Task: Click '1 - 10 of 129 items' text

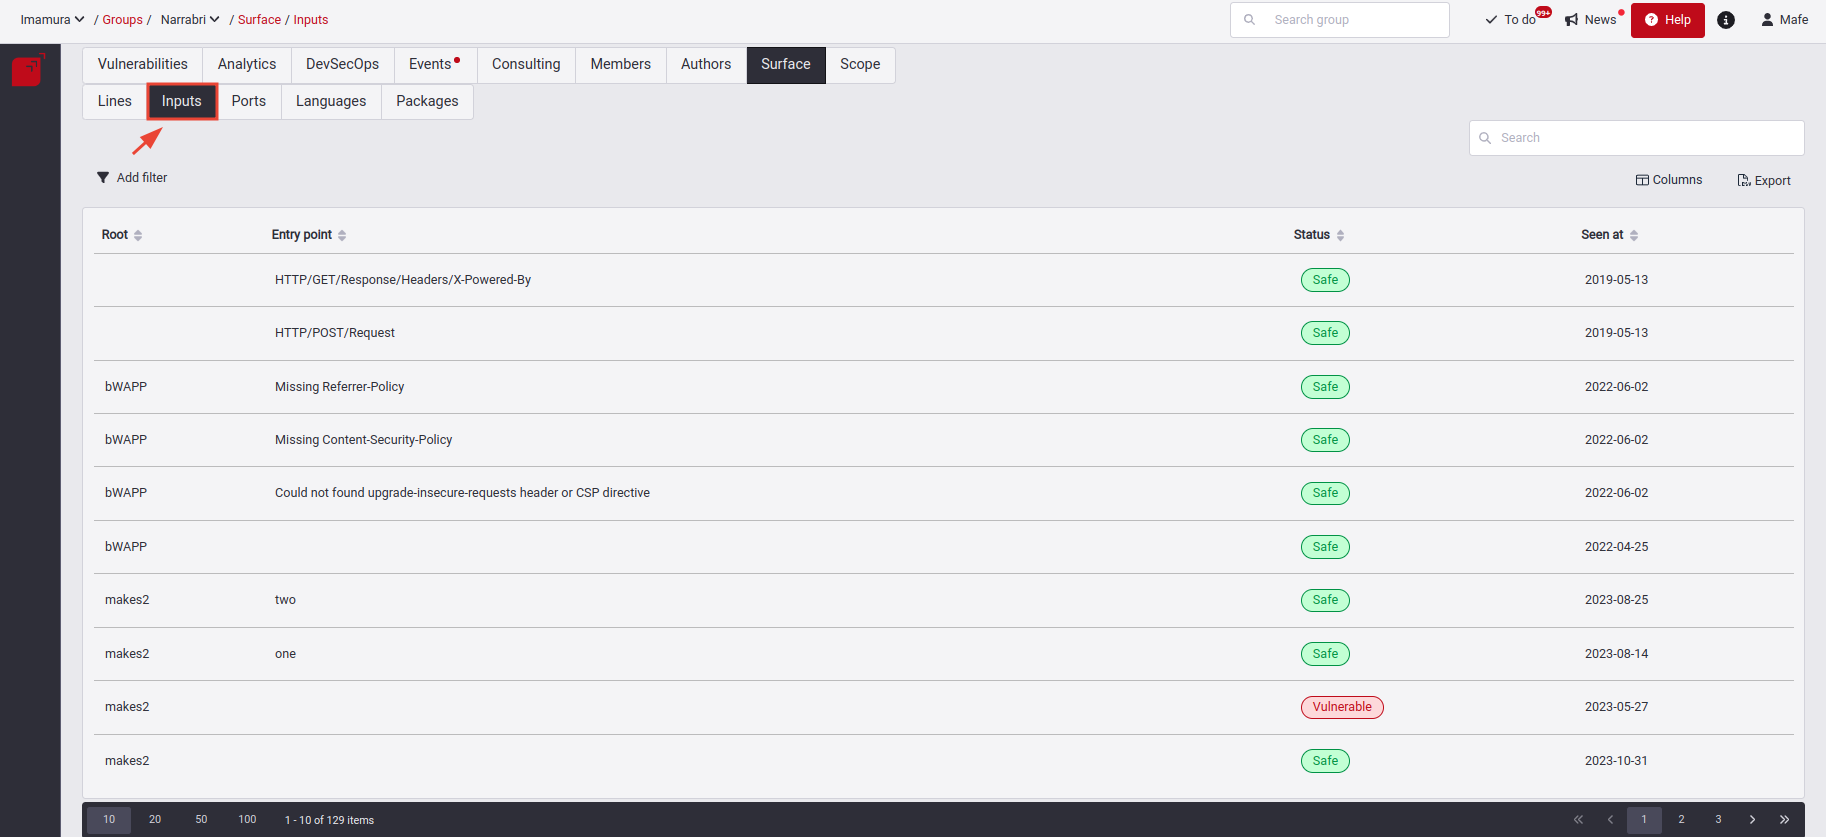Action: (x=329, y=820)
